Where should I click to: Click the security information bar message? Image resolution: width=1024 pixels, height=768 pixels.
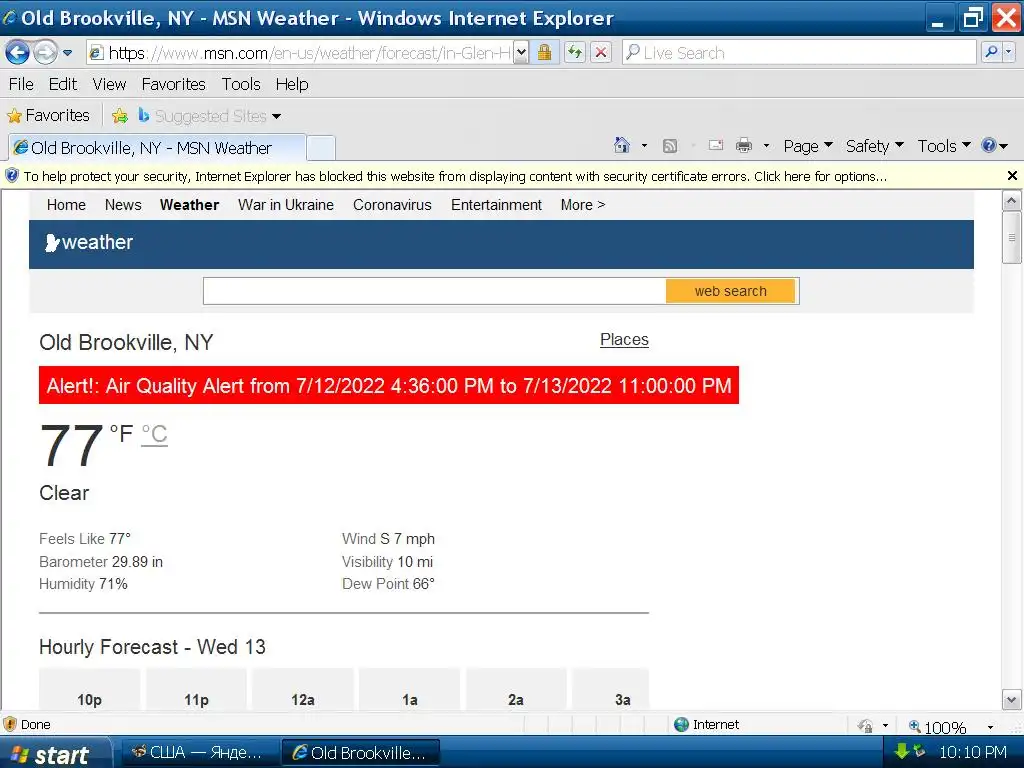[455, 176]
